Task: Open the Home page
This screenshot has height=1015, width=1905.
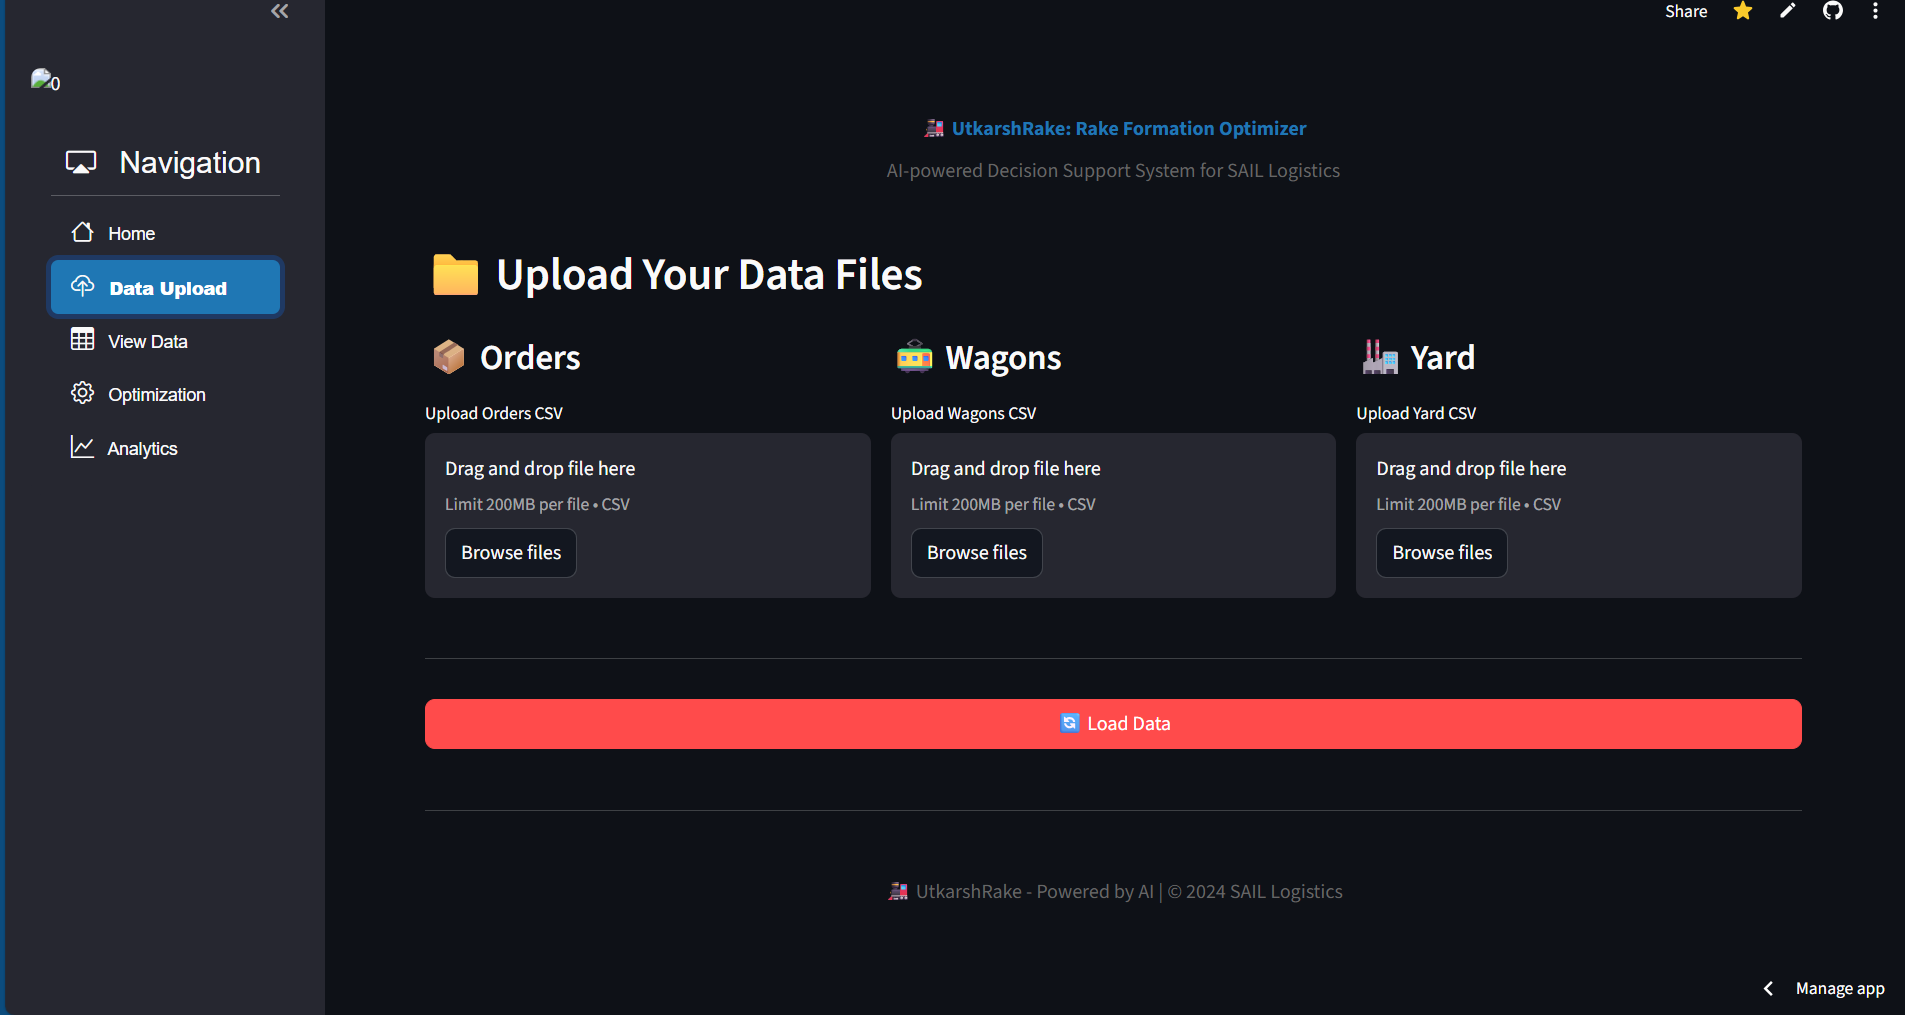Action: click(x=165, y=233)
